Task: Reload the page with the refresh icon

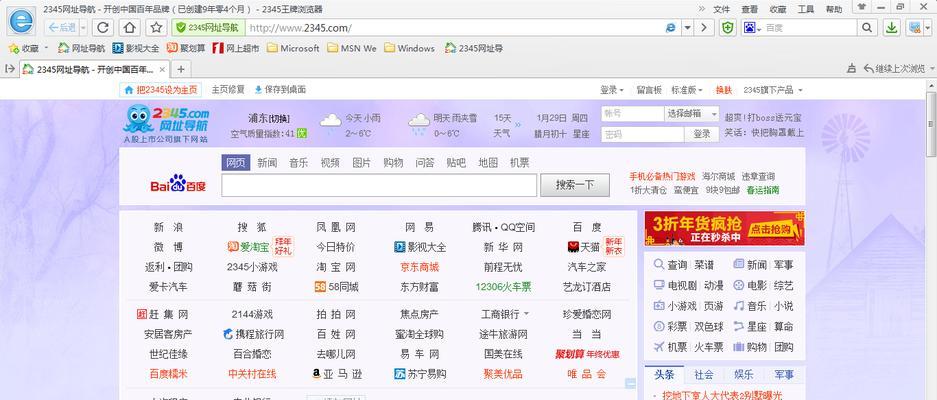Action: click(x=103, y=28)
